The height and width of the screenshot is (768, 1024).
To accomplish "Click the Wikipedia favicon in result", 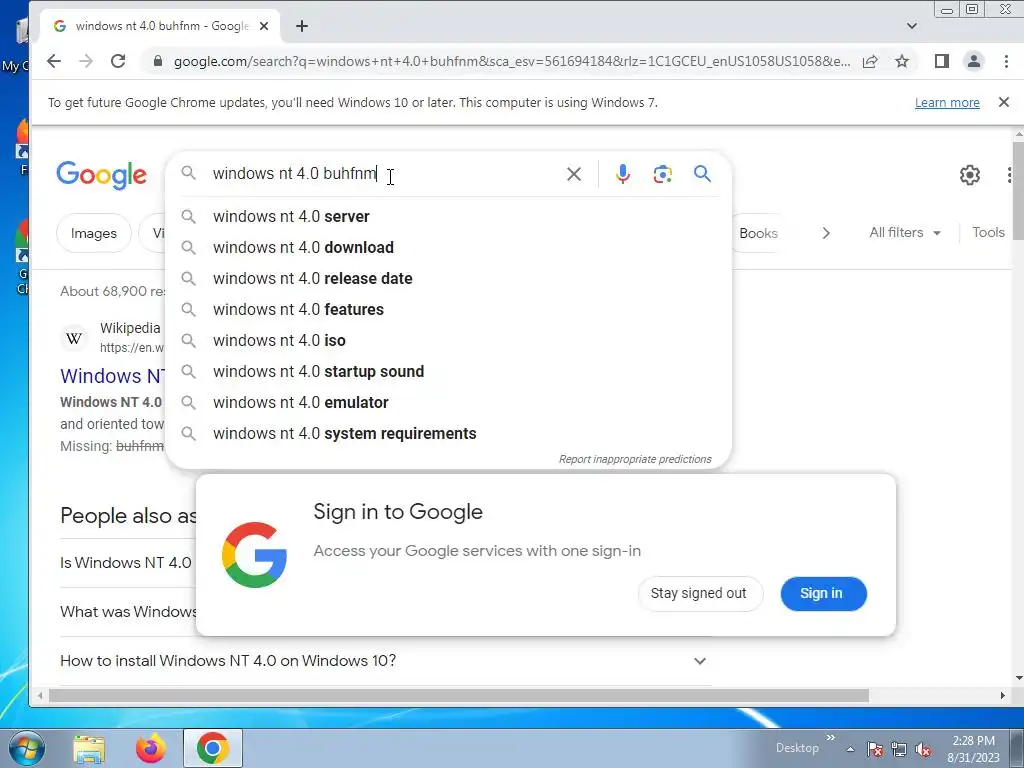I will point(74,338).
